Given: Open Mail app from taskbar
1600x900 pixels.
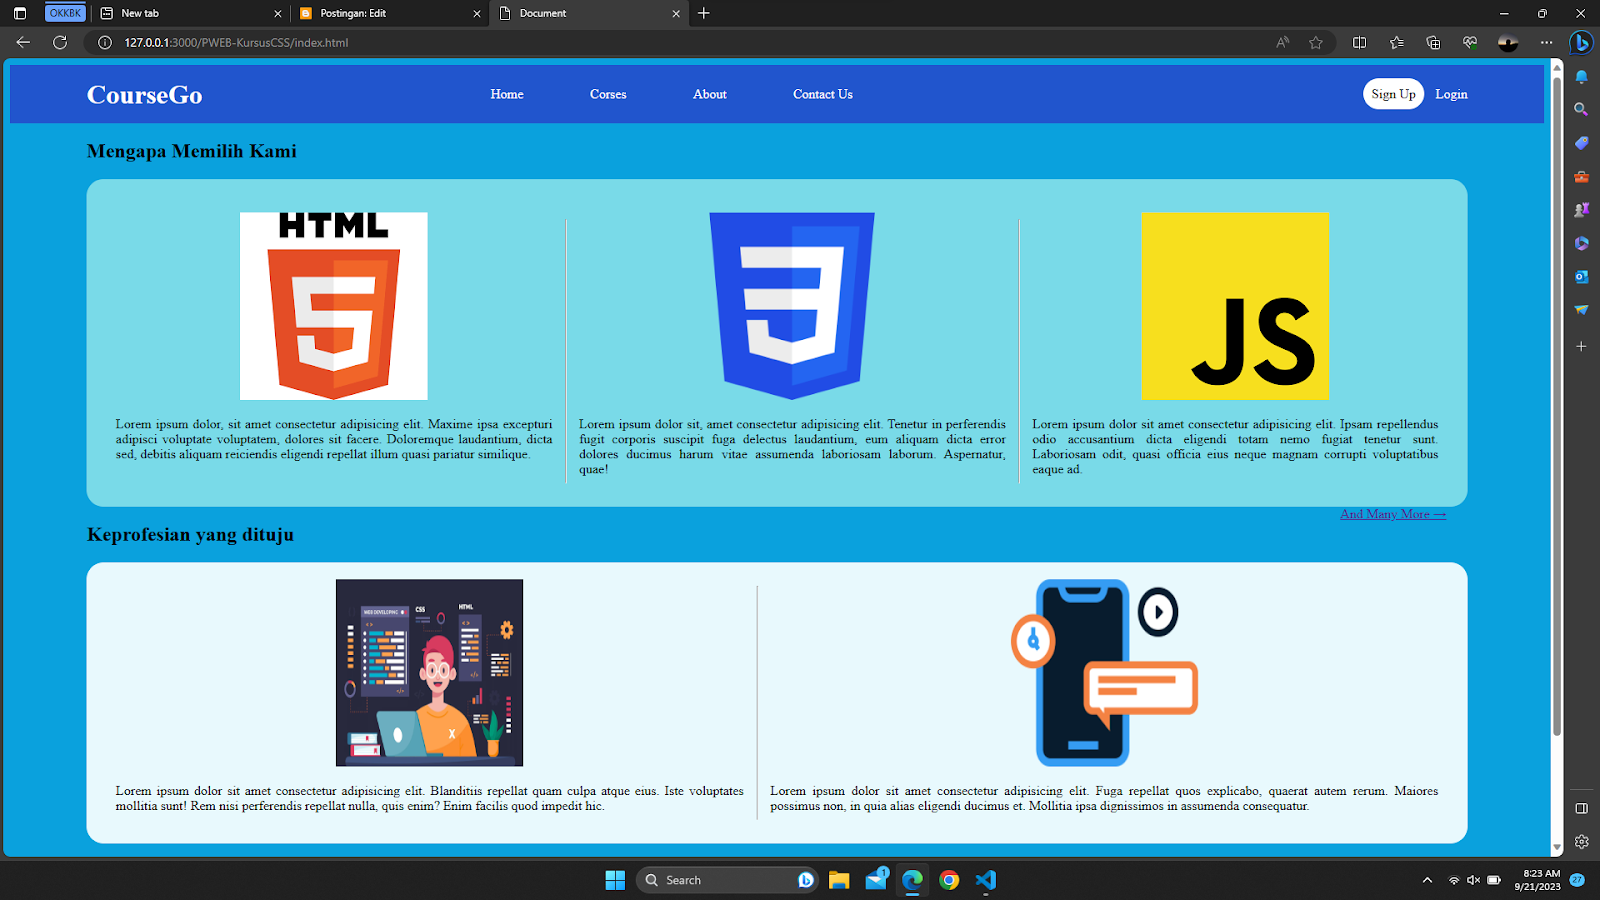Looking at the screenshot, I should (x=876, y=880).
